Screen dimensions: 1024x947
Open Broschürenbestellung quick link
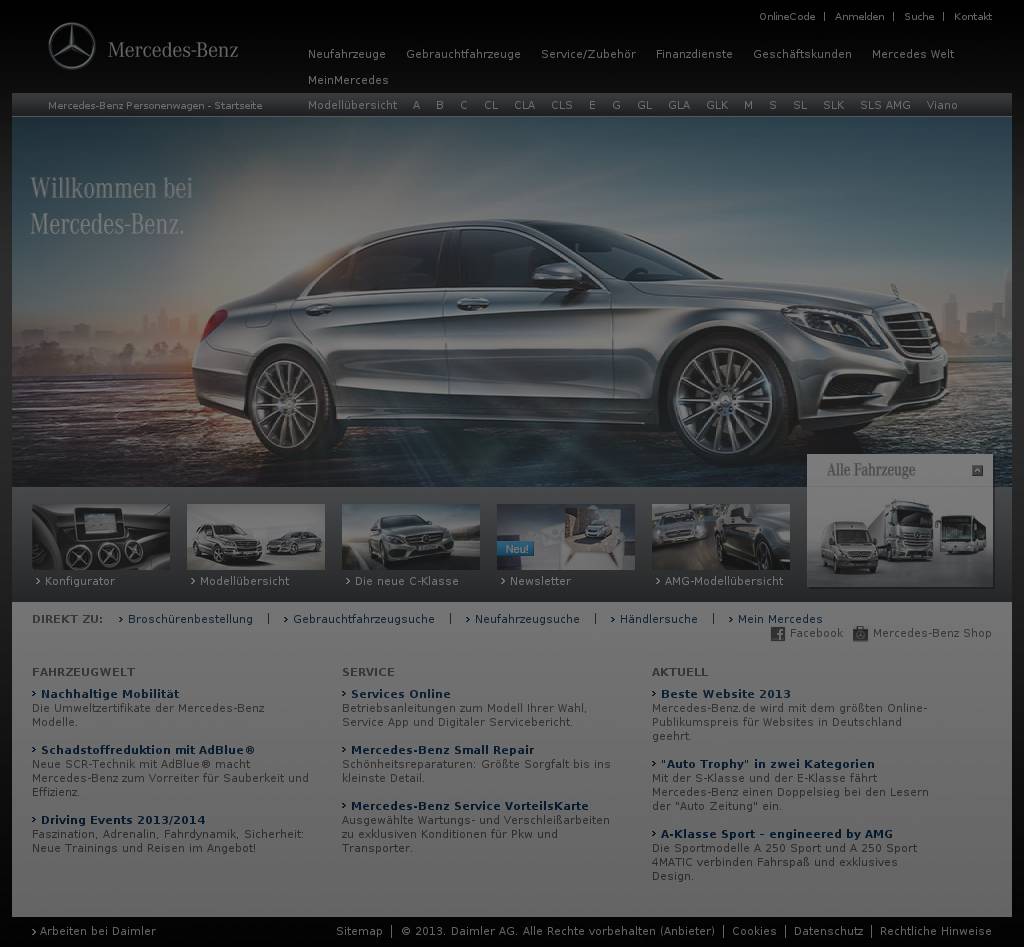click(190, 619)
